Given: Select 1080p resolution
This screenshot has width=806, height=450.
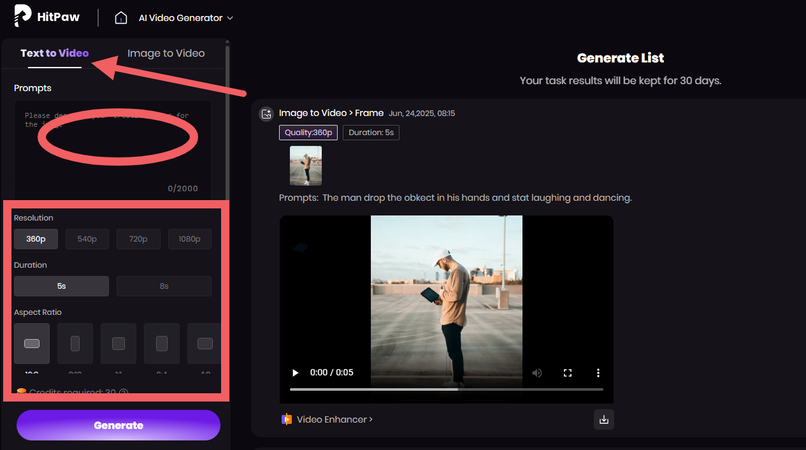Looking at the screenshot, I should click(190, 239).
